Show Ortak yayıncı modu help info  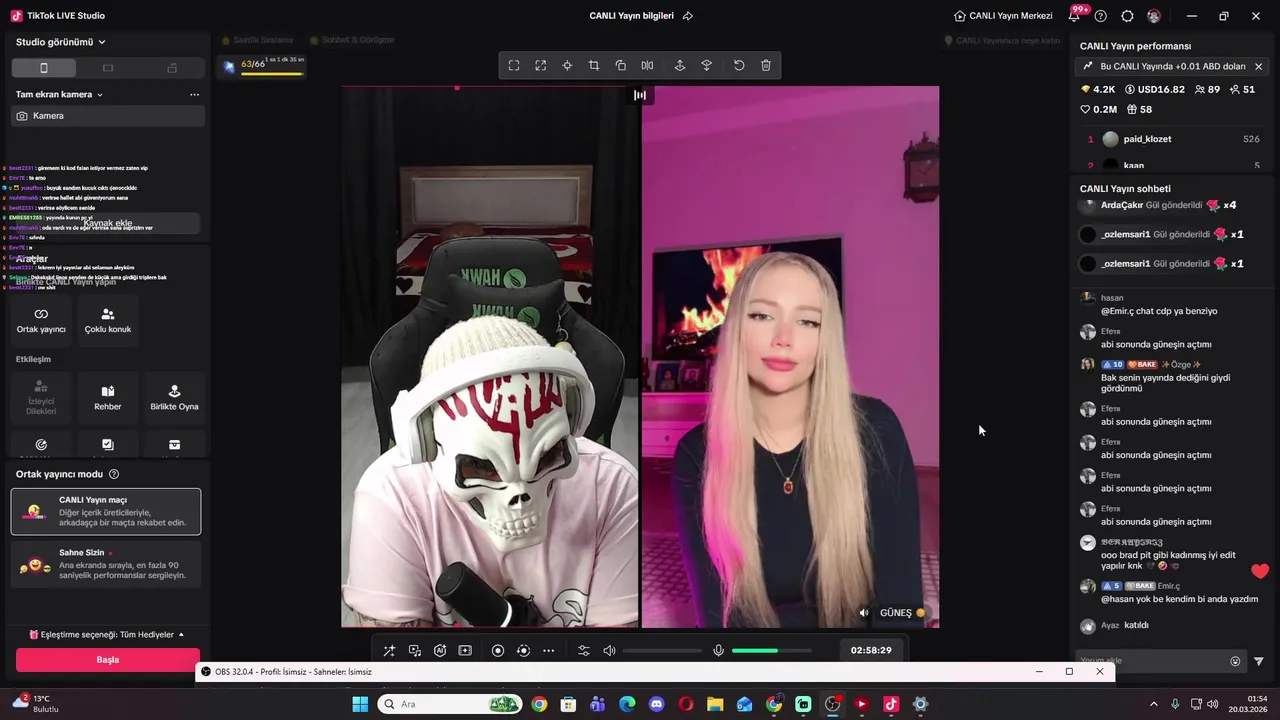[114, 474]
